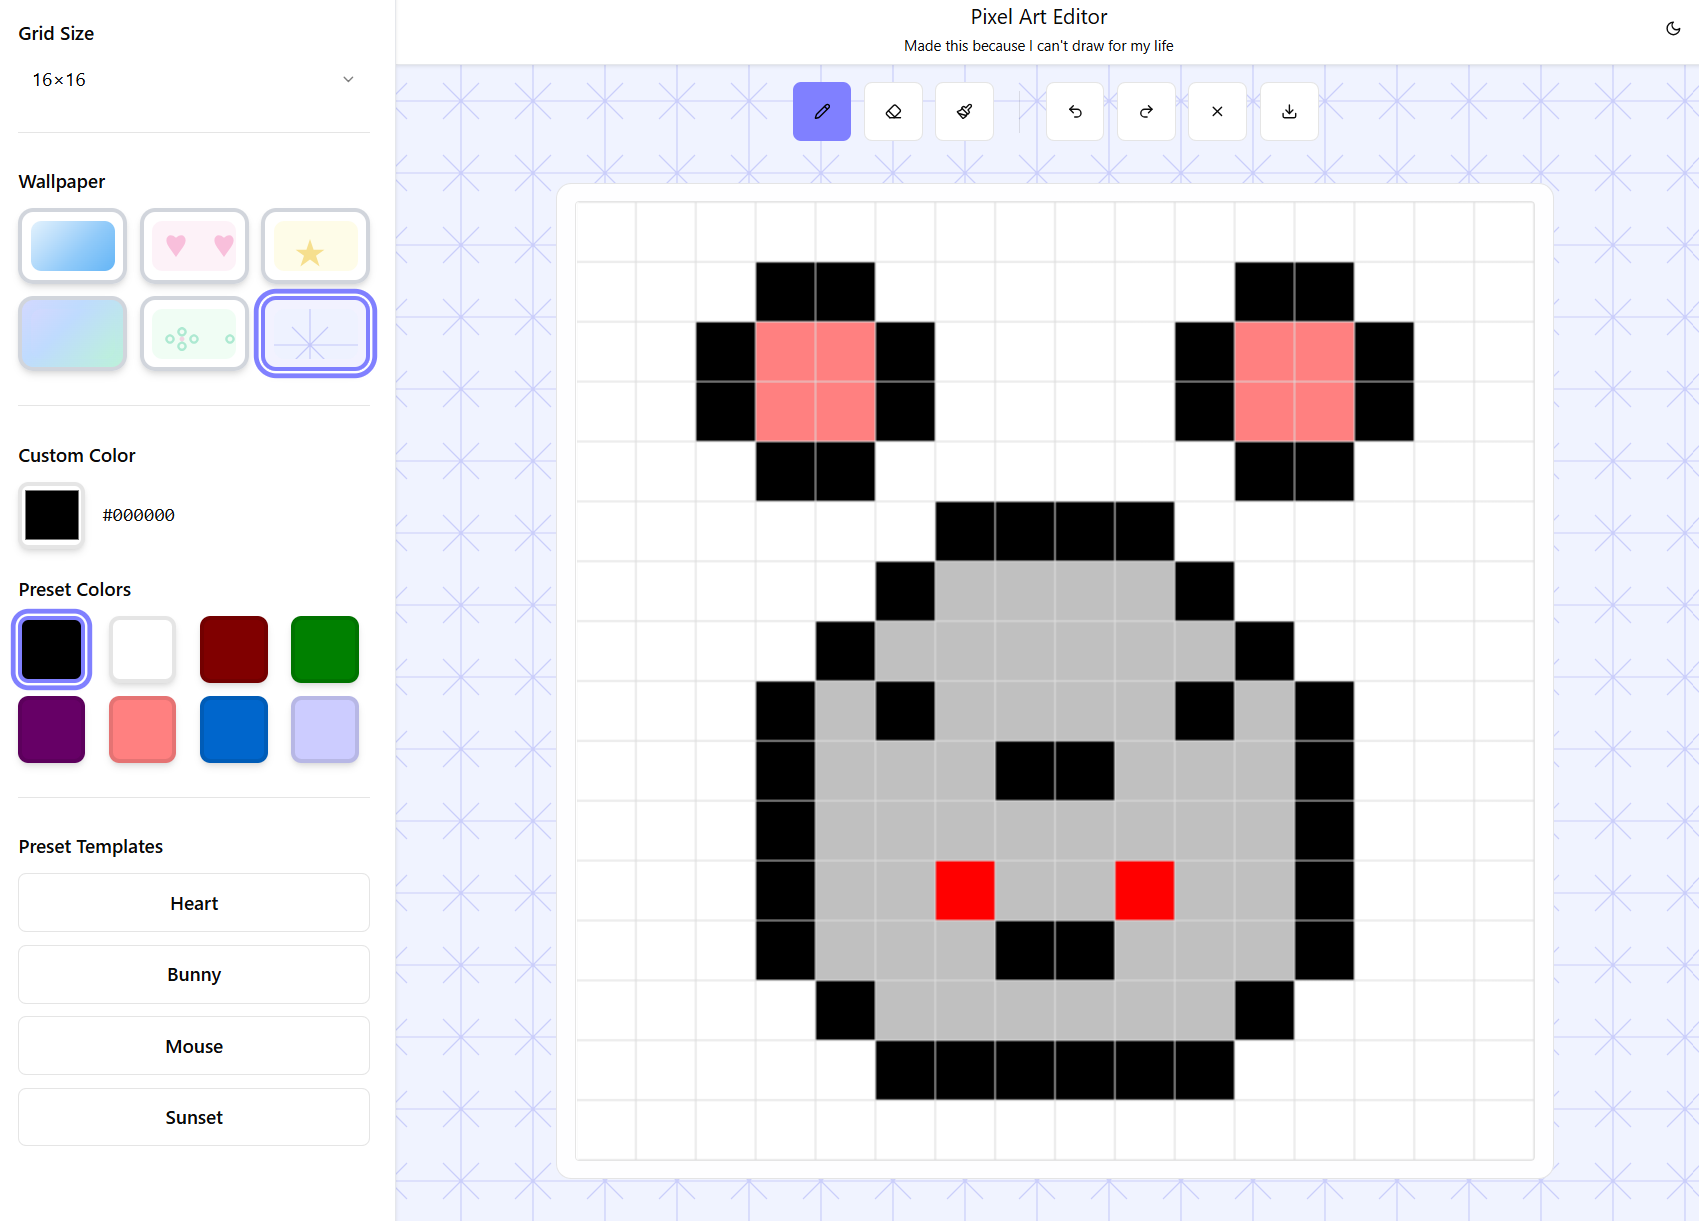Image resolution: width=1699 pixels, height=1221 pixels.
Task: Pick the dark red preset color
Action: tap(234, 650)
